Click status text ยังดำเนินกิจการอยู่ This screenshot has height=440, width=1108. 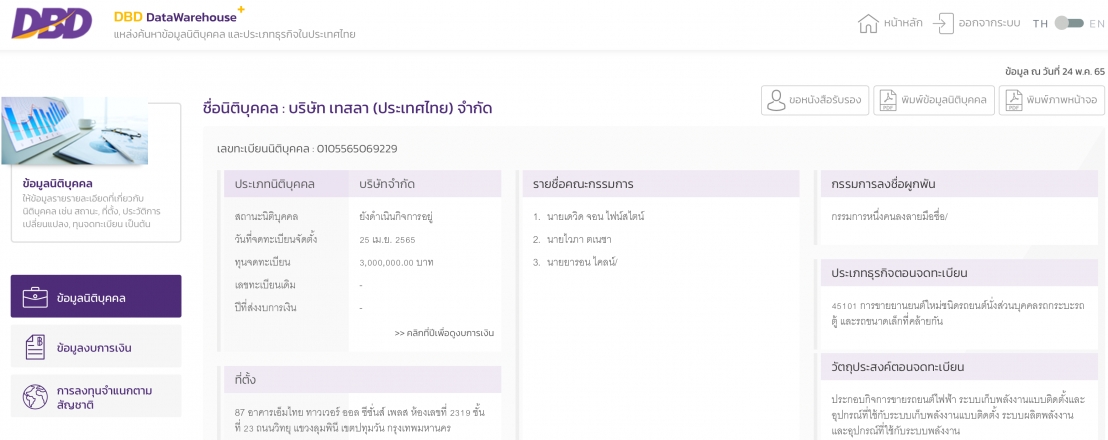click(x=395, y=216)
